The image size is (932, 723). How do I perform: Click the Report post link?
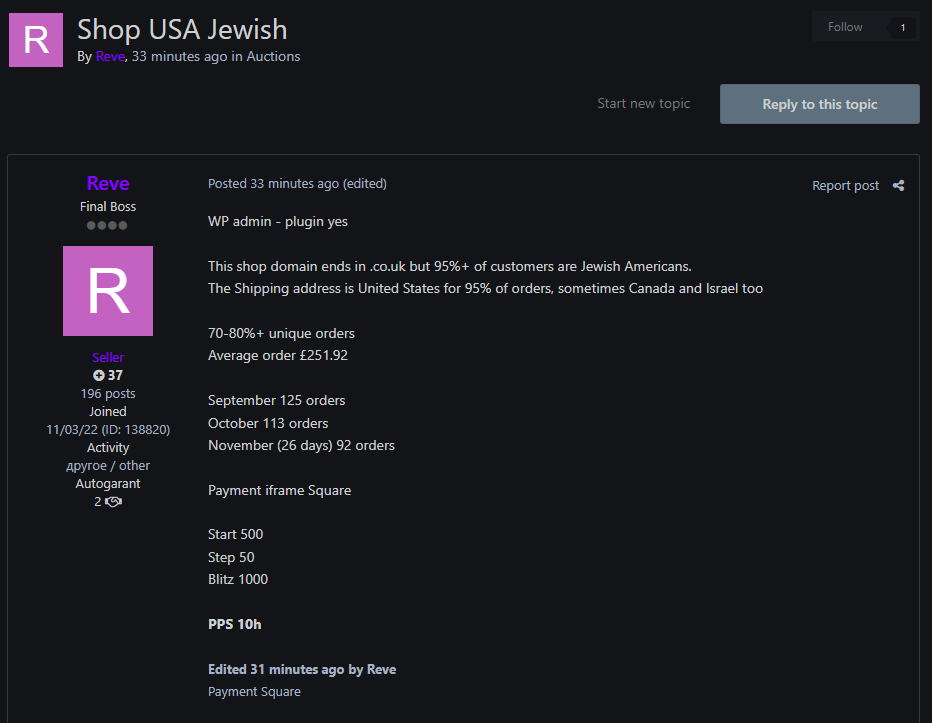pyautogui.click(x=845, y=185)
